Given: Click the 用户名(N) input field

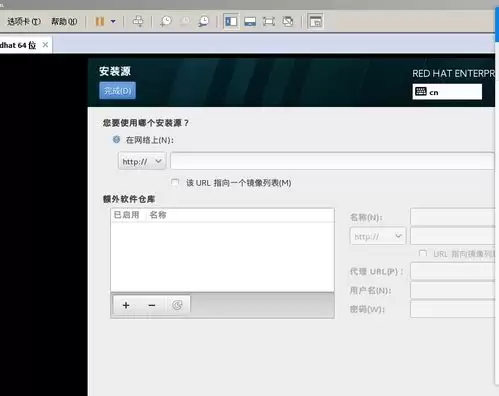Looking at the screenshot, I should click(453, 290).
